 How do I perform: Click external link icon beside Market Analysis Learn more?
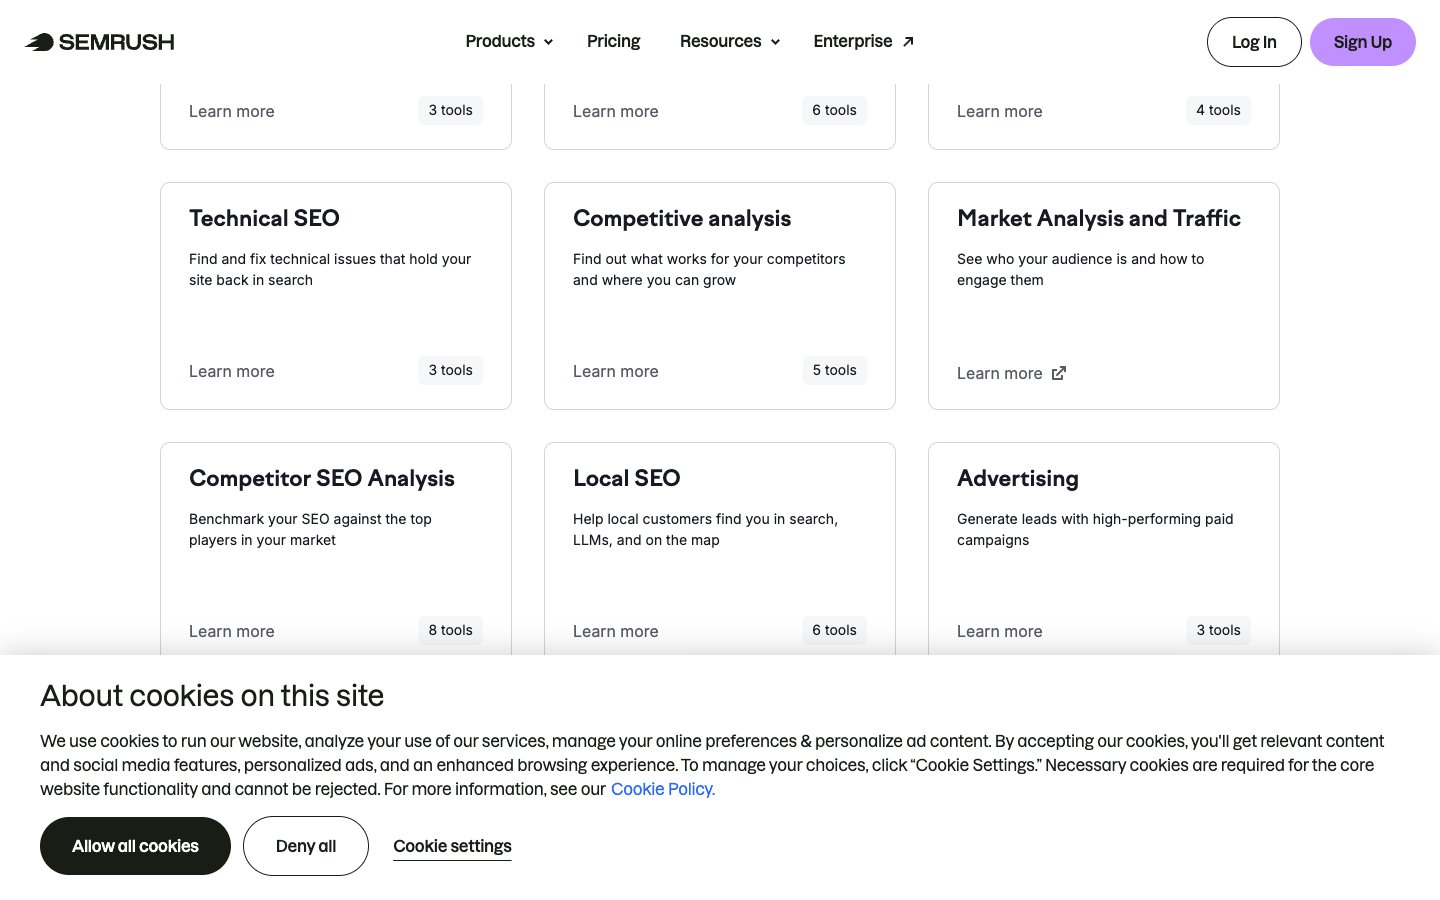(1059, 373)
